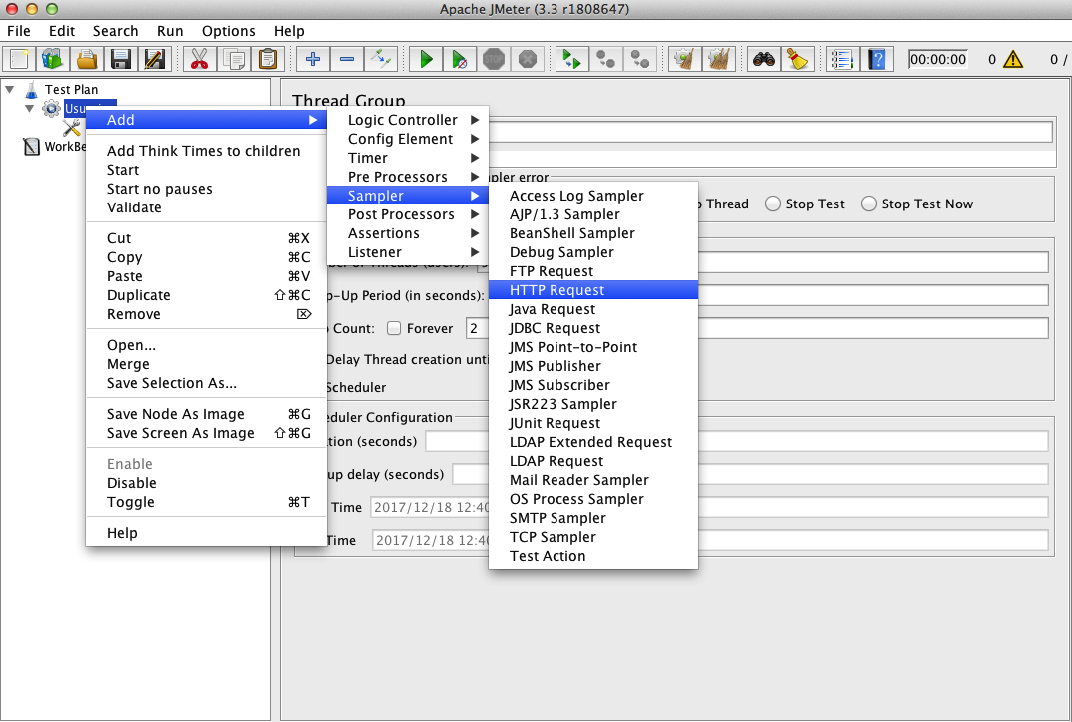Click the Function Helper dialog icon
Image resolution: width=1072 pixels, height=722 pixels.
point(842,59)
